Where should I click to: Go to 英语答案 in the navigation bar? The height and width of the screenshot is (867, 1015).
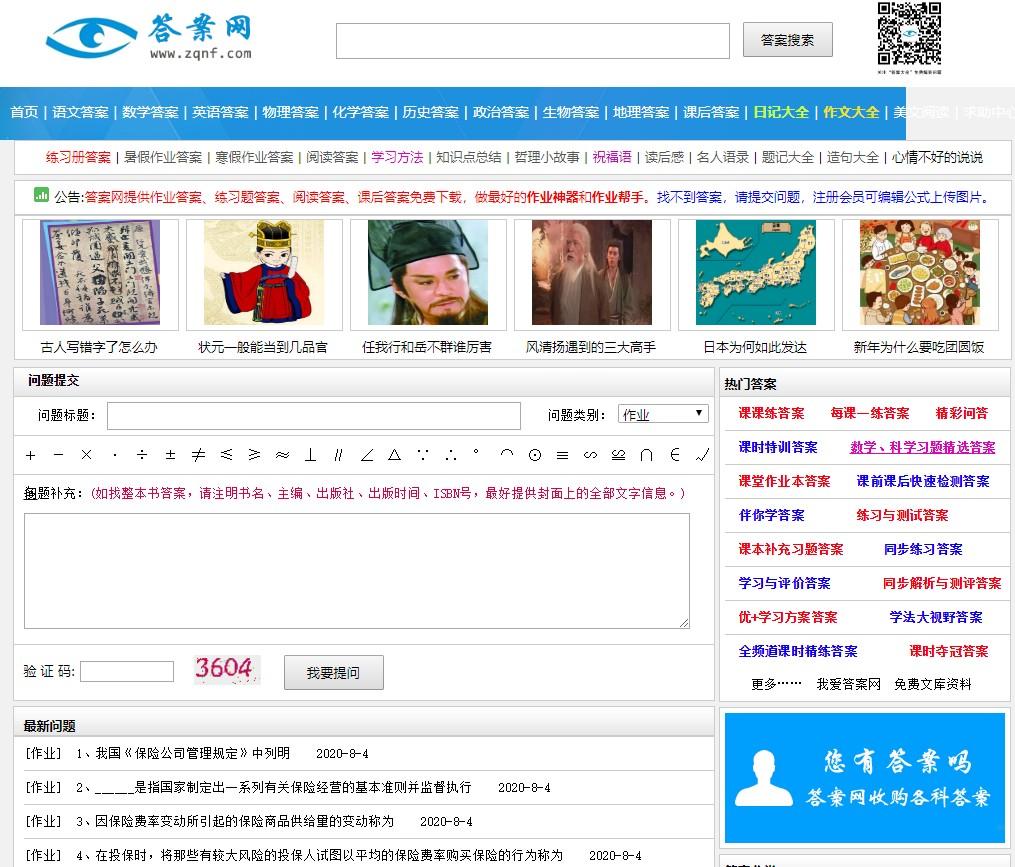[x=220, y=112]
